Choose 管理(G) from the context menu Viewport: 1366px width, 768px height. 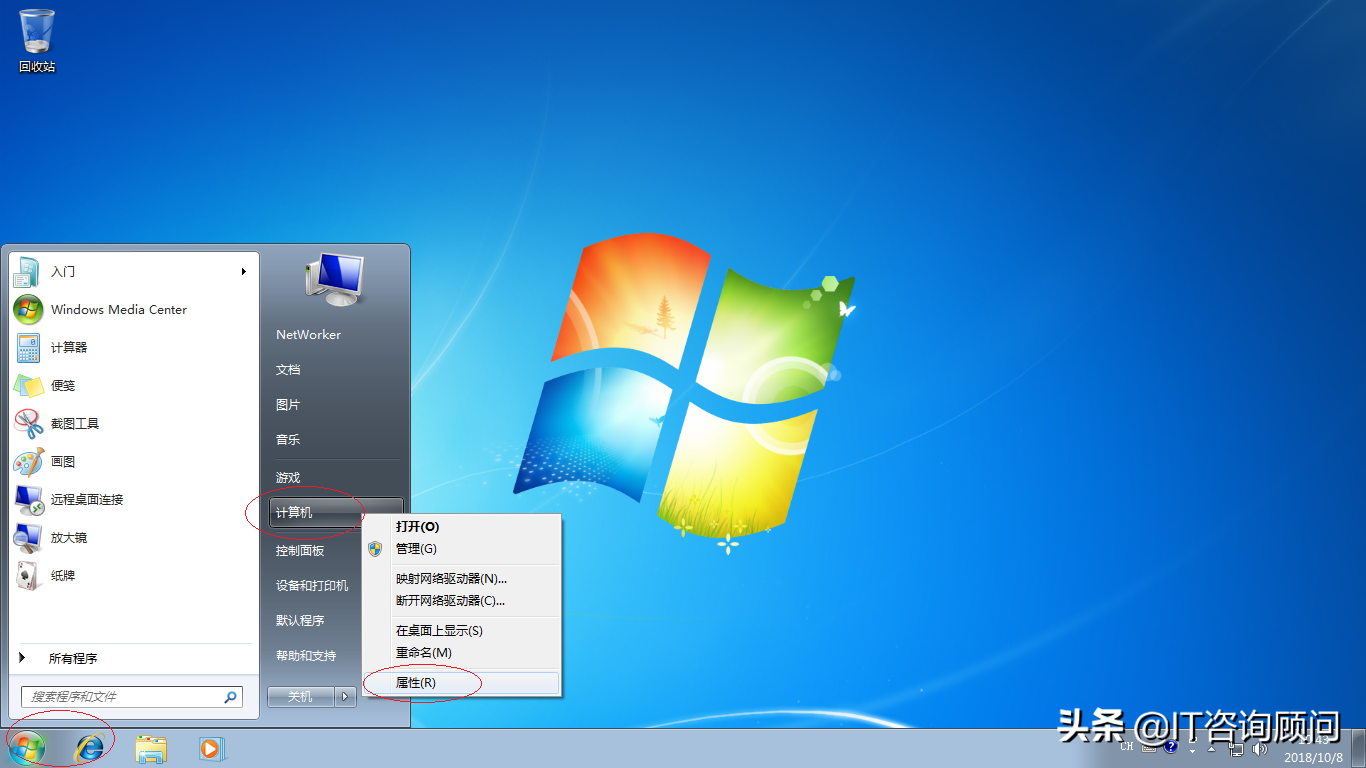tap(461, 548)
